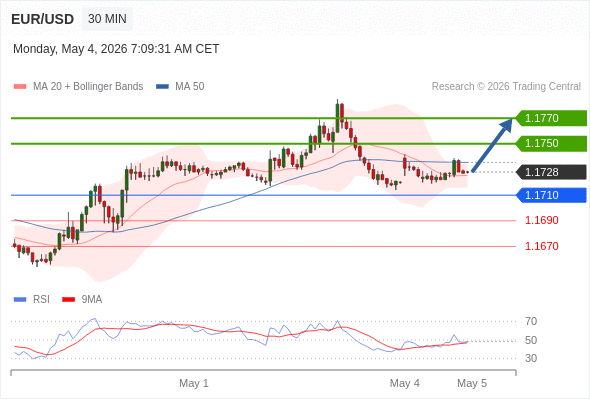Click the 9MA legend label

[92, 300]
